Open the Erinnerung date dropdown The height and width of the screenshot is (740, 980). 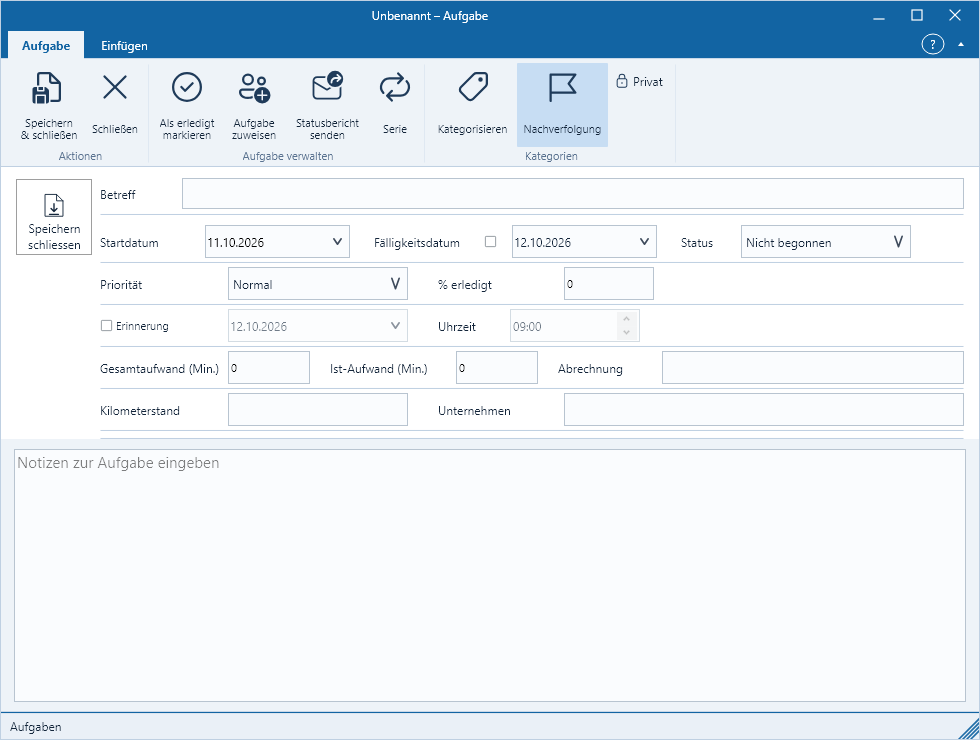pos(395,326)
